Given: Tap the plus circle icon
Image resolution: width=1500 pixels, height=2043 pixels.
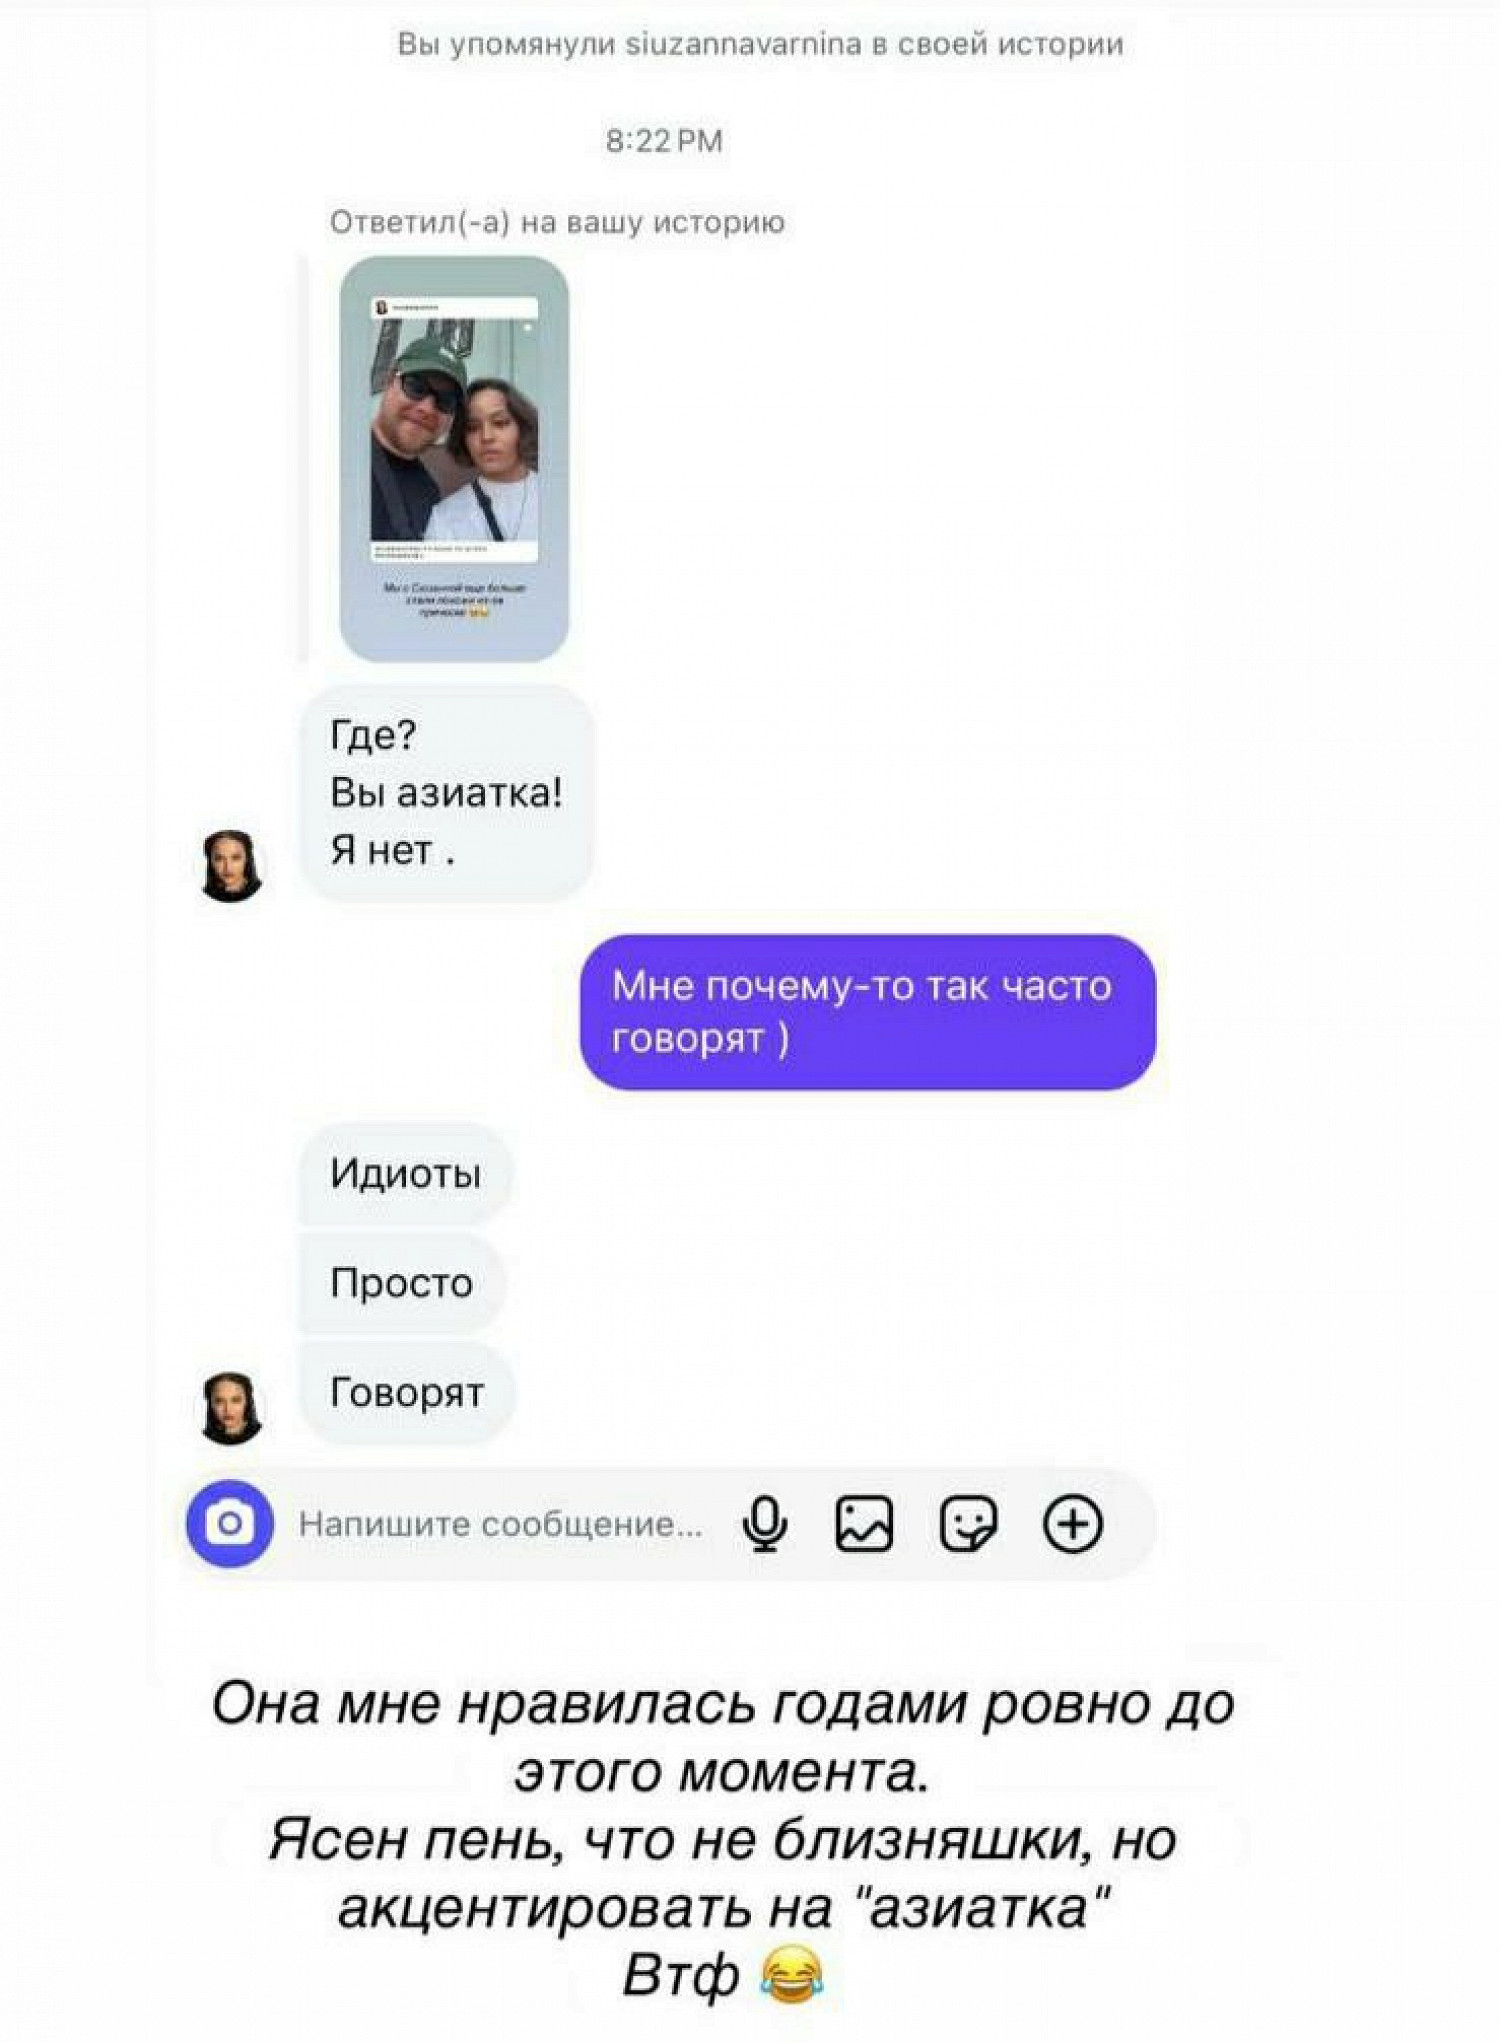Looking at the screenshot, I should (x=1073, y=1524).
